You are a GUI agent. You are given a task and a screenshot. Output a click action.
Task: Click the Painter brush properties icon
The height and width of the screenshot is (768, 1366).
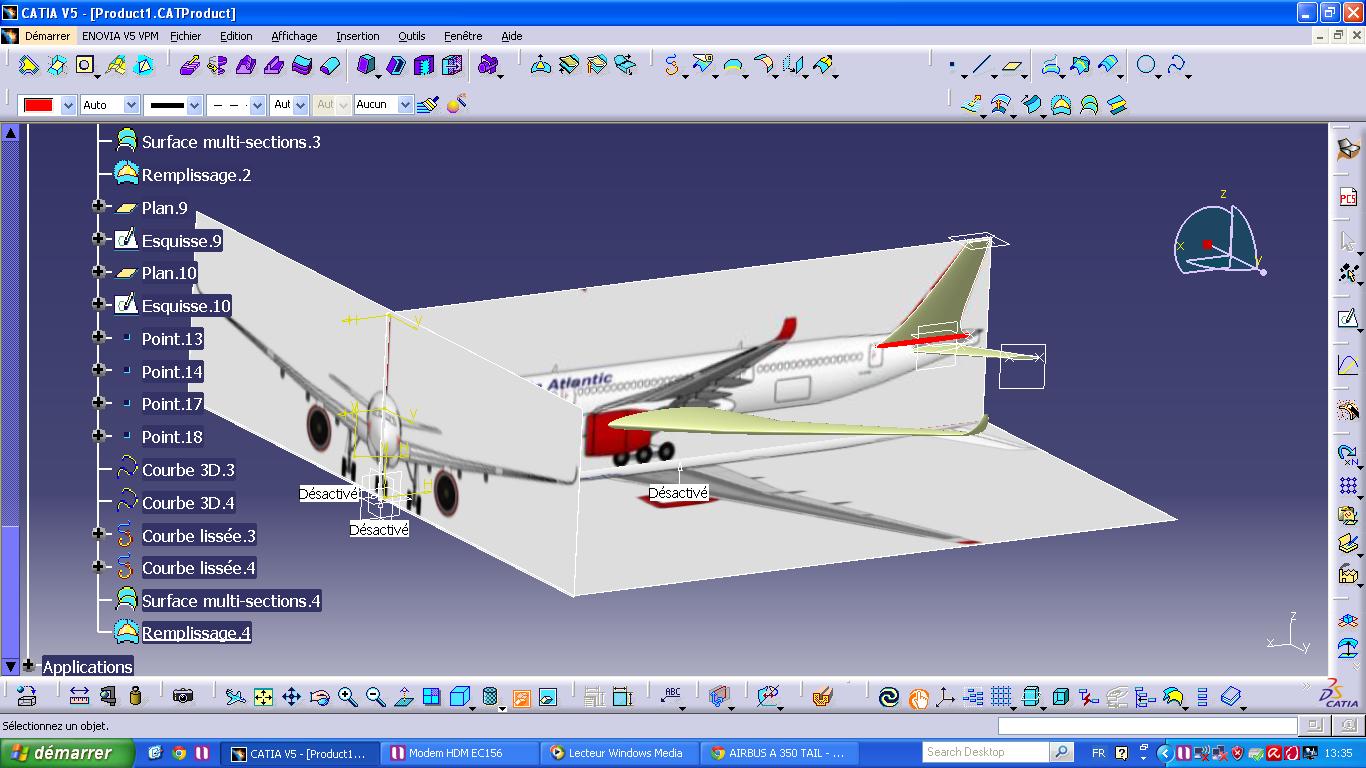pyautogui.click(x=428, y=104)
